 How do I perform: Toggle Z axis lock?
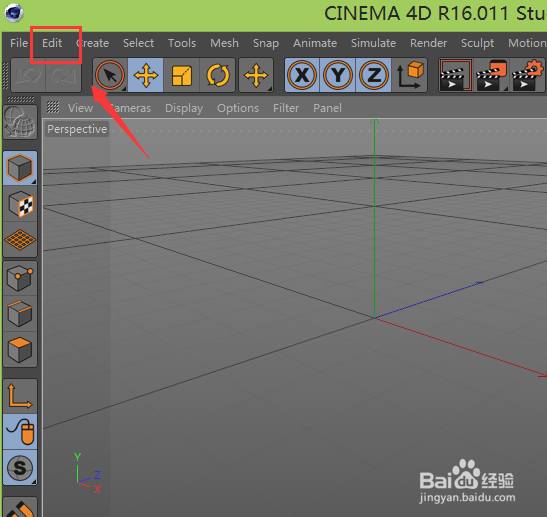374,75
